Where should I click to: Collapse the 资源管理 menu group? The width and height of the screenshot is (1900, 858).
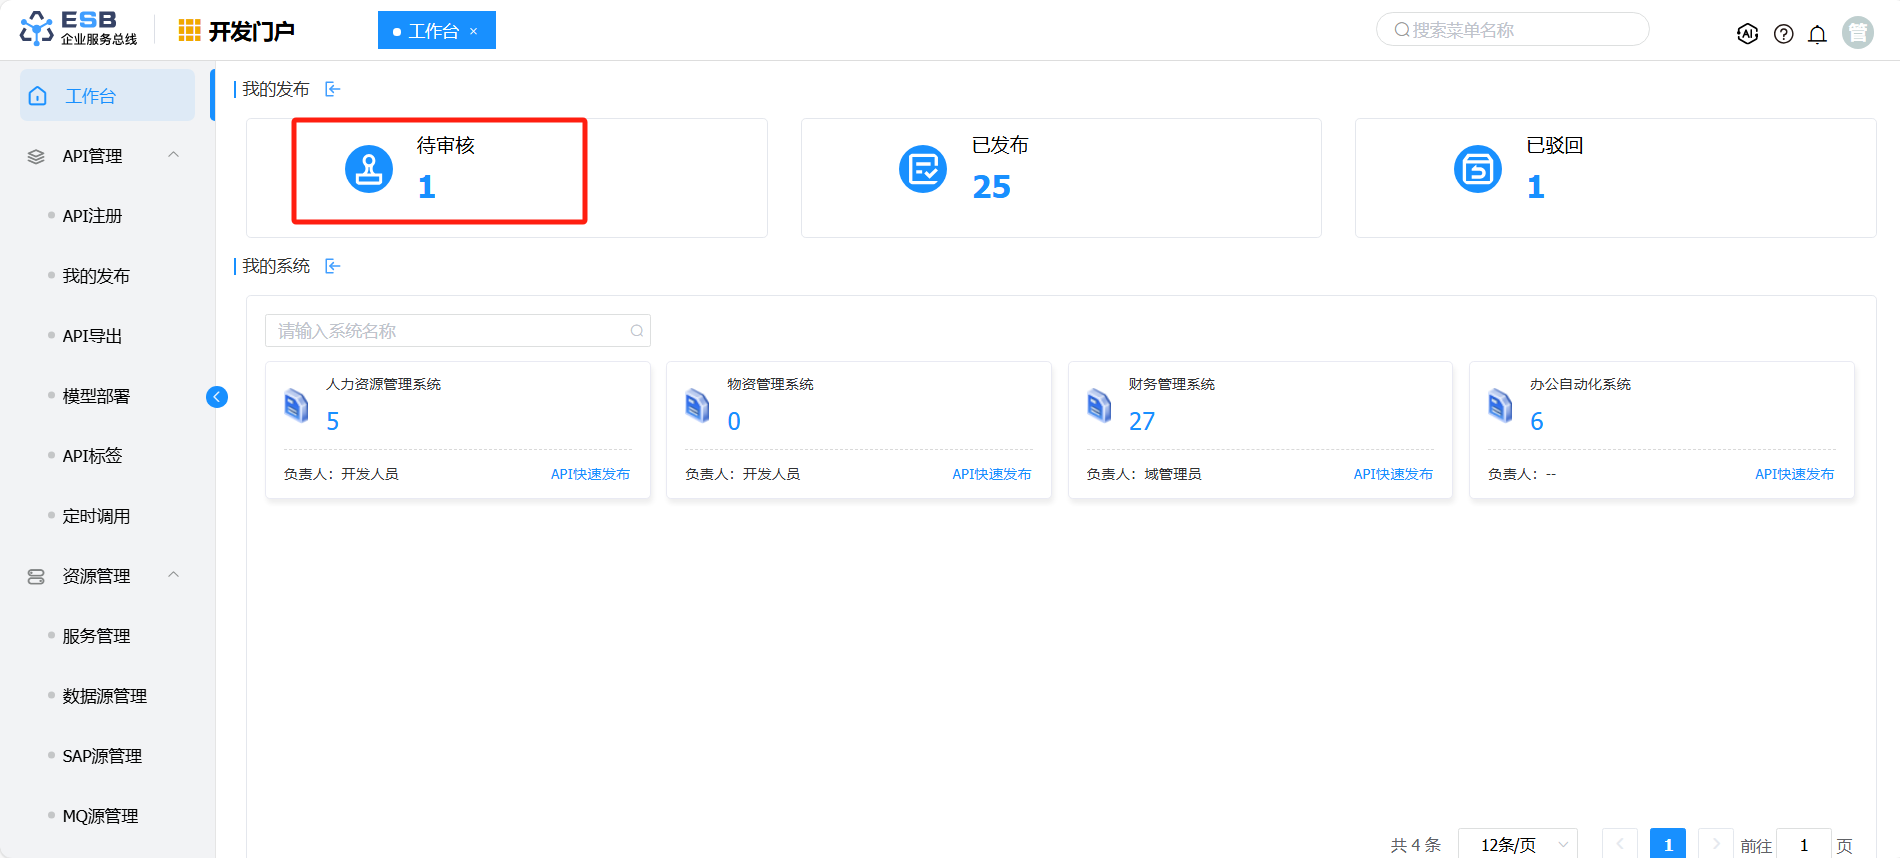click(174, 575)
